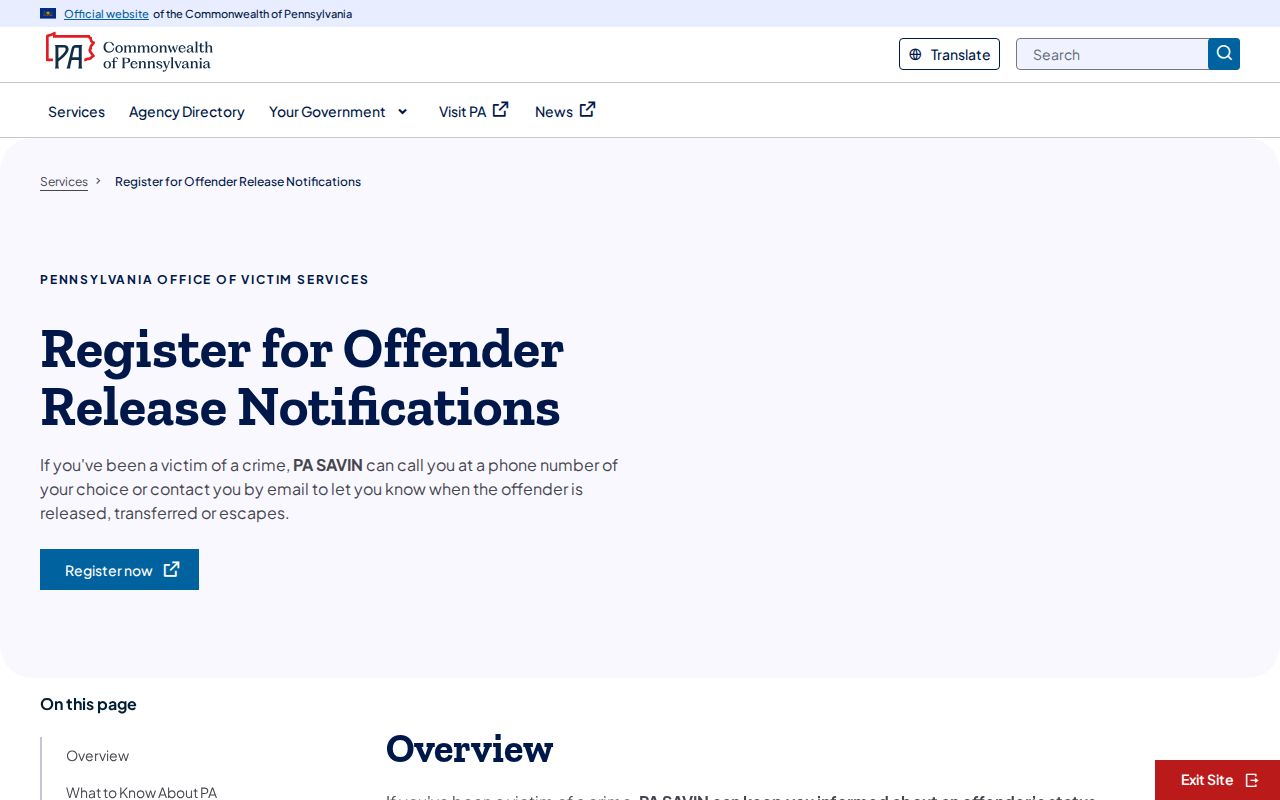Open the Your Government menu
Image resolution: width=1280 pixels, height=800 pixels.
(x=327, y=112)
